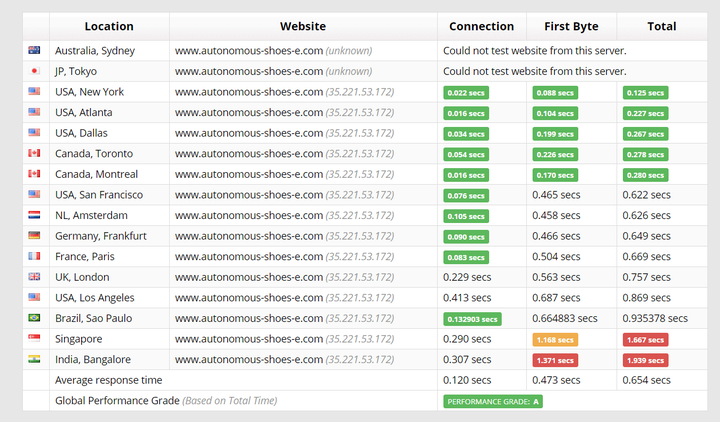Image resolution: width=720 pixels, height=422 pixels.
Task: Click London's 0.757 secs total value
Action: coord(647,277)
